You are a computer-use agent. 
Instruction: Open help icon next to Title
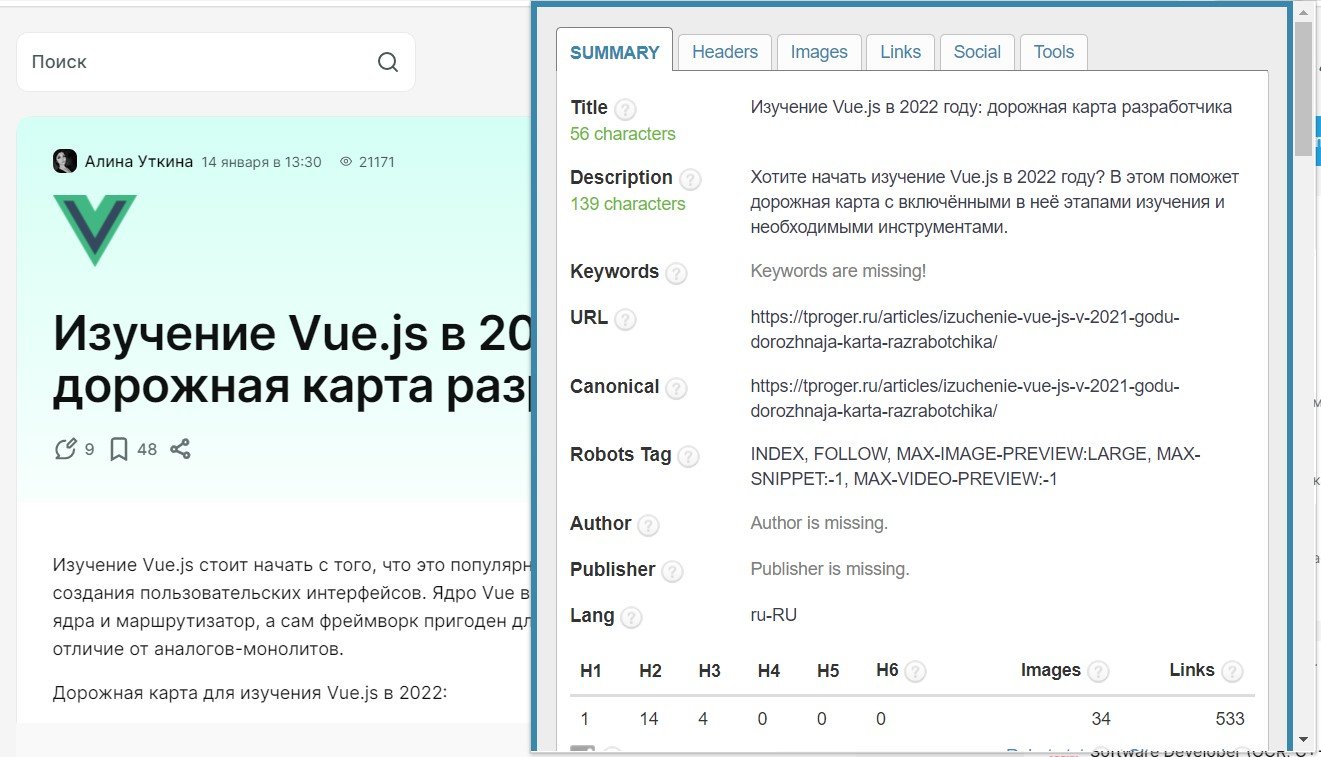625,109
